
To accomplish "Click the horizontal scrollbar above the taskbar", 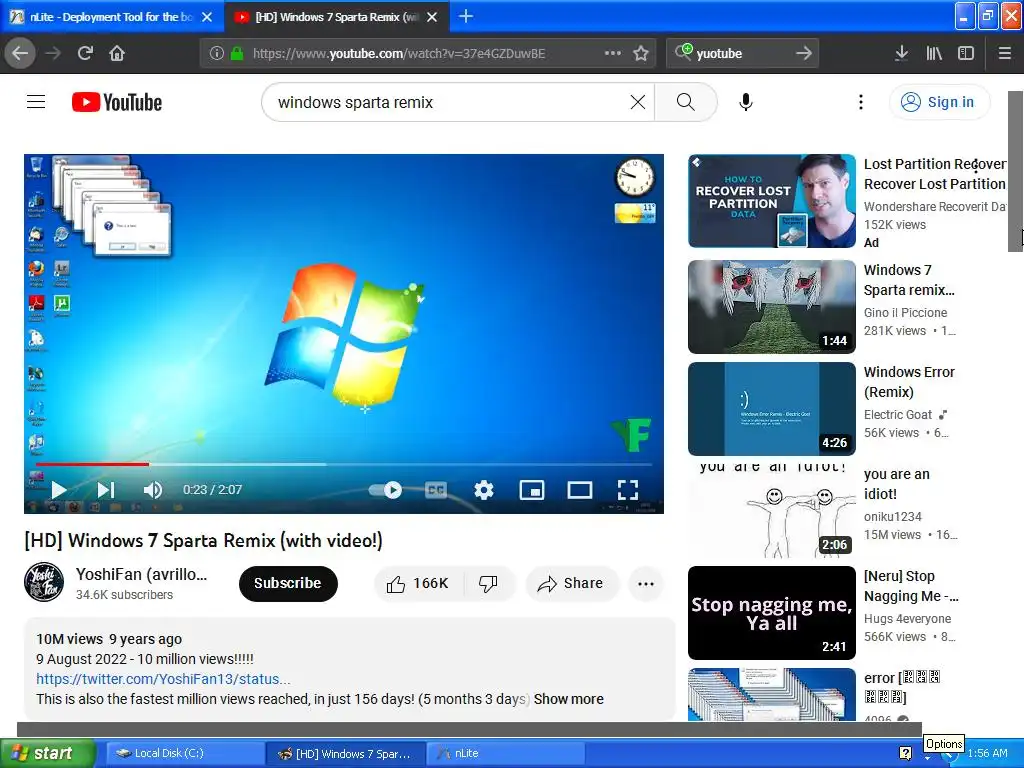I will [x=469, y=729].
